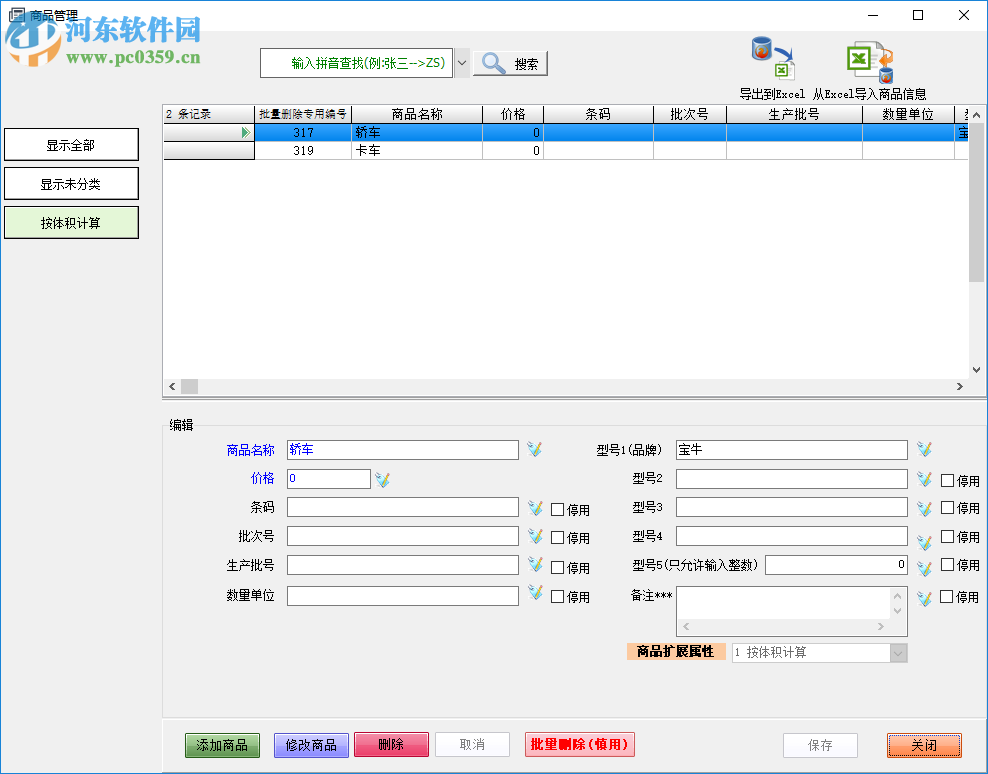Click the pen icon beside 商品名称 field
The image size is (988, 774).
[x=534, y=449]
